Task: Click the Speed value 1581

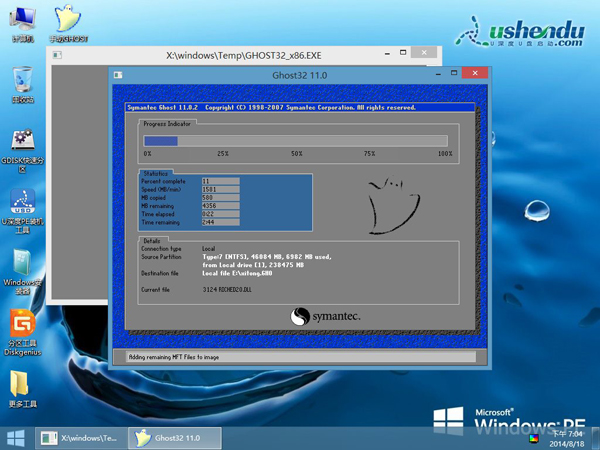Action: pos(221,189)
